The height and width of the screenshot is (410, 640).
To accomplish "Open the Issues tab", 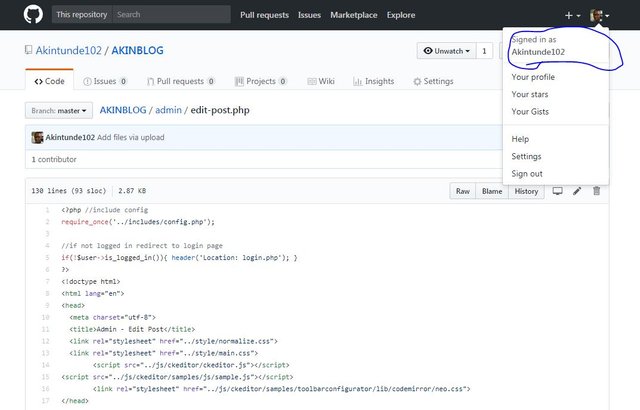I will 104,81.
